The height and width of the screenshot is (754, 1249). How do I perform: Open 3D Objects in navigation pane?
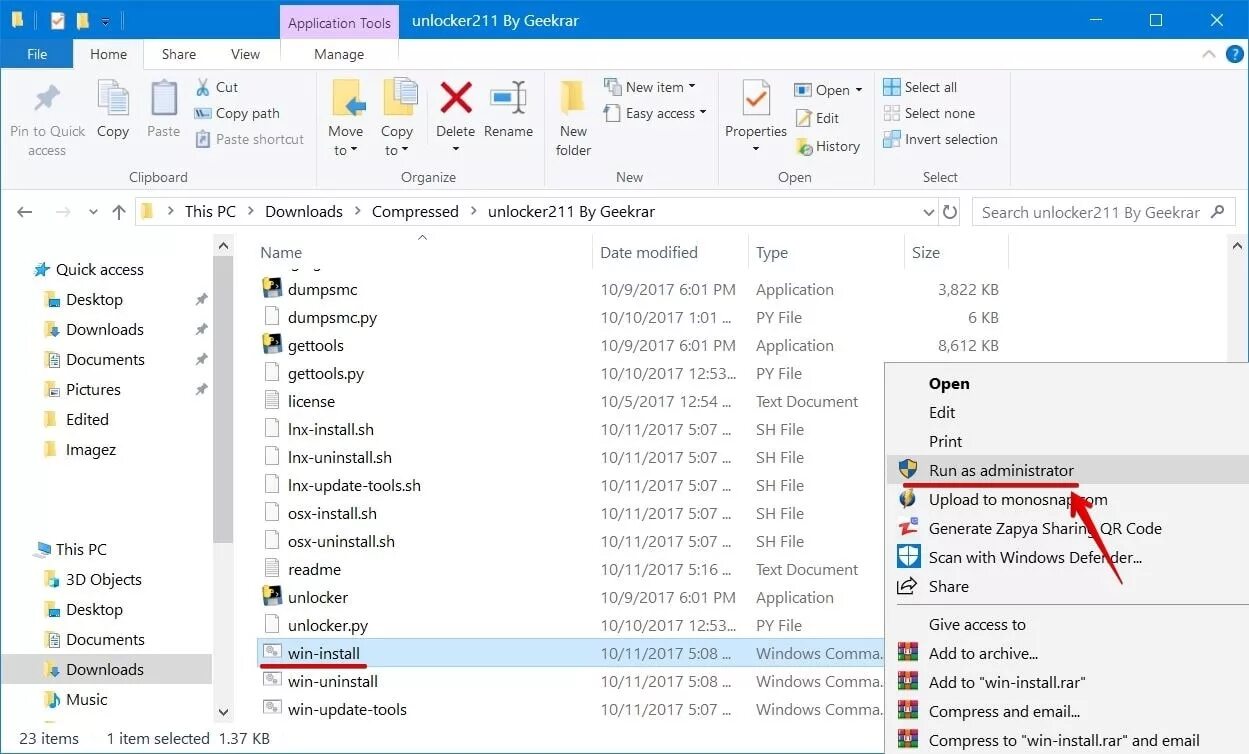tap(103, 580)
